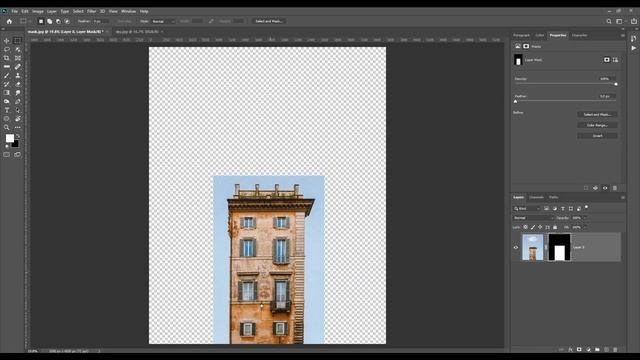
Task: Select the Crop tool
Action: coord(7,58)
